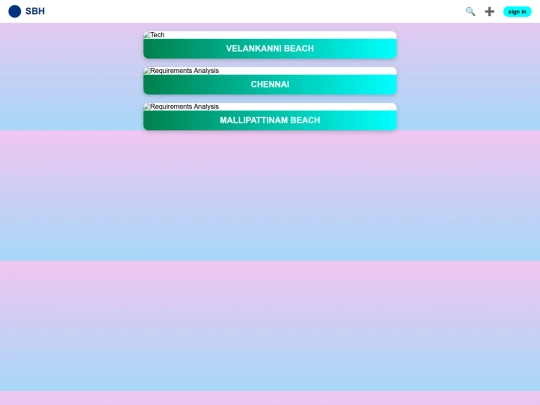Open the Mallipattinam Beach card

click(x=270, y=116)
